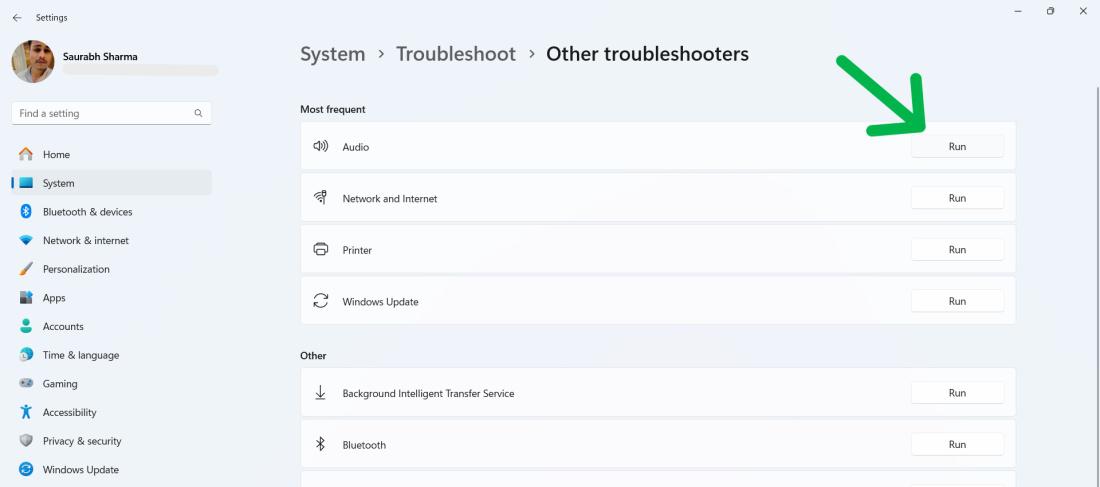This screenshot has width=1100, height=487.
Task: Click the Most frequent section heading
Action: pyautogui.click(x=333, y=109)
